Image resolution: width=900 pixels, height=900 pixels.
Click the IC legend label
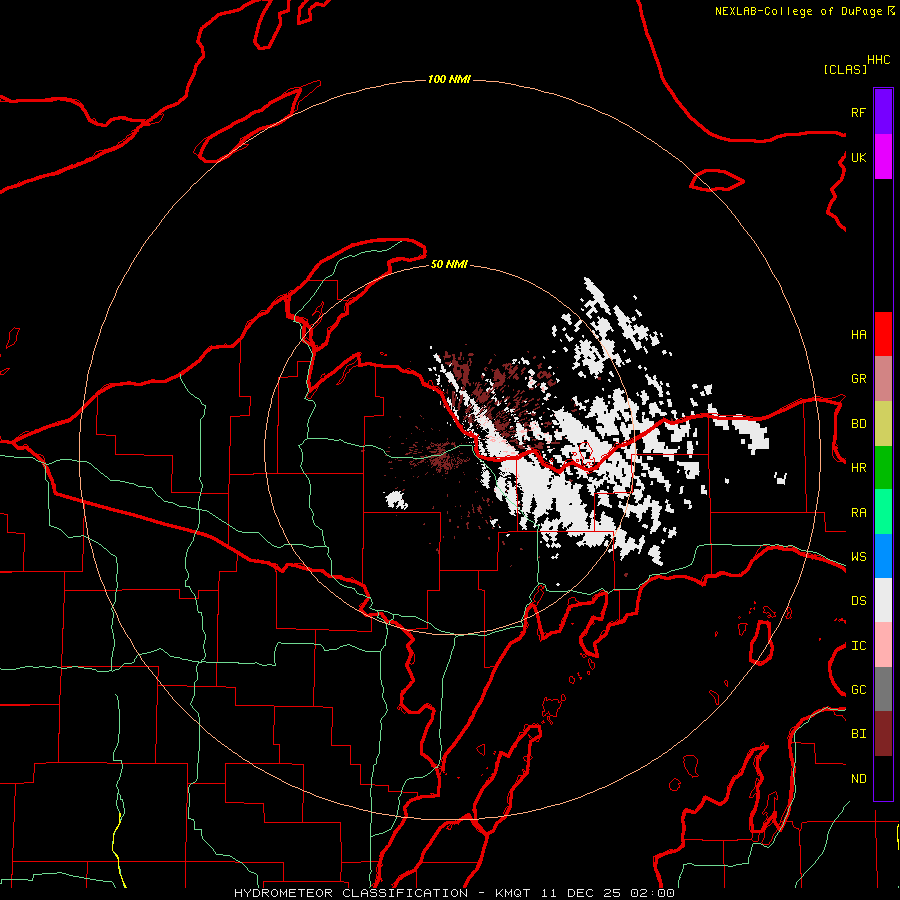pyautogui.click(x=858, y=646)
